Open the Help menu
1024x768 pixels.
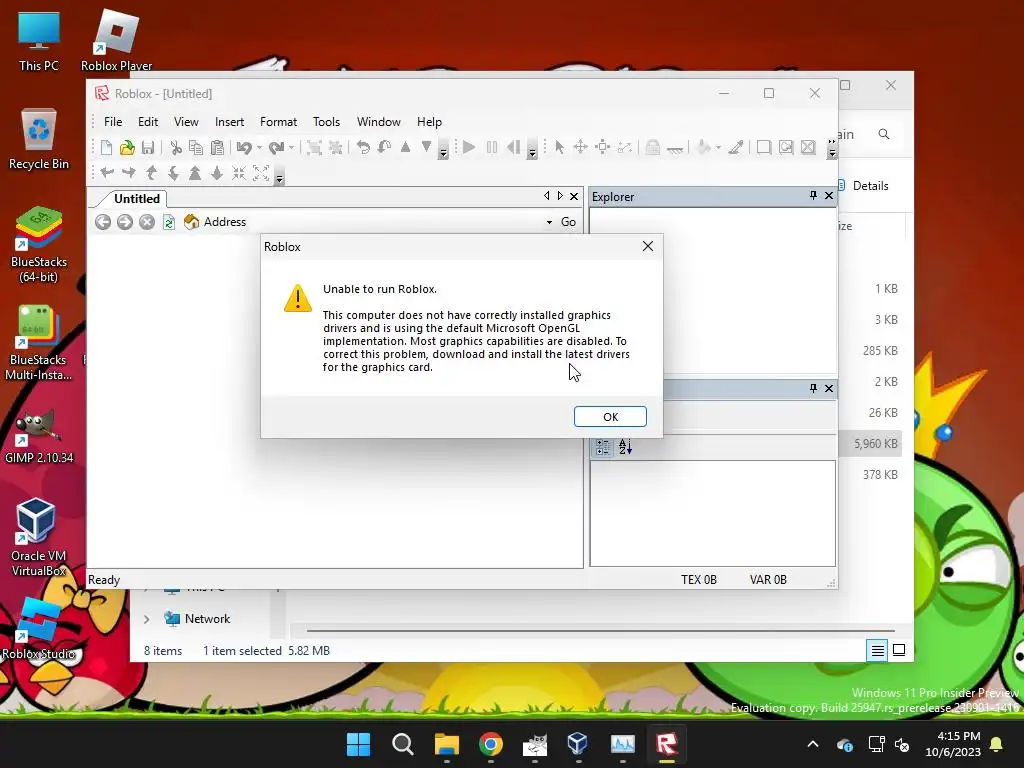429,121
